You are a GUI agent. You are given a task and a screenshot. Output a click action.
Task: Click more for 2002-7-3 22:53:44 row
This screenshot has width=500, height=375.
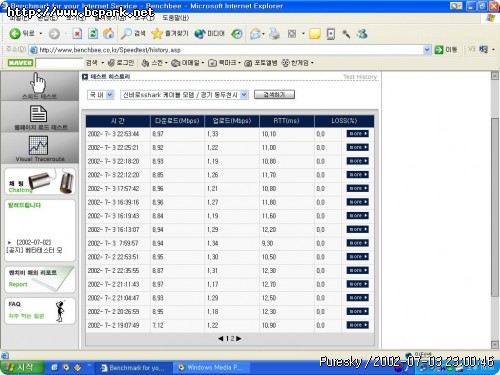tap(357, 134)
